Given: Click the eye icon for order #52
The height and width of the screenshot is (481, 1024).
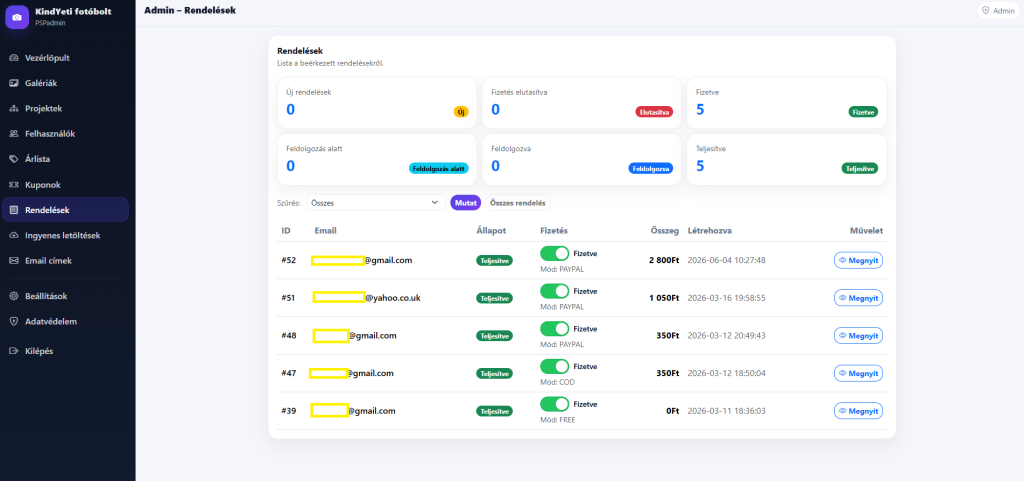Looking at the screenshot, I should coord(843,260).
